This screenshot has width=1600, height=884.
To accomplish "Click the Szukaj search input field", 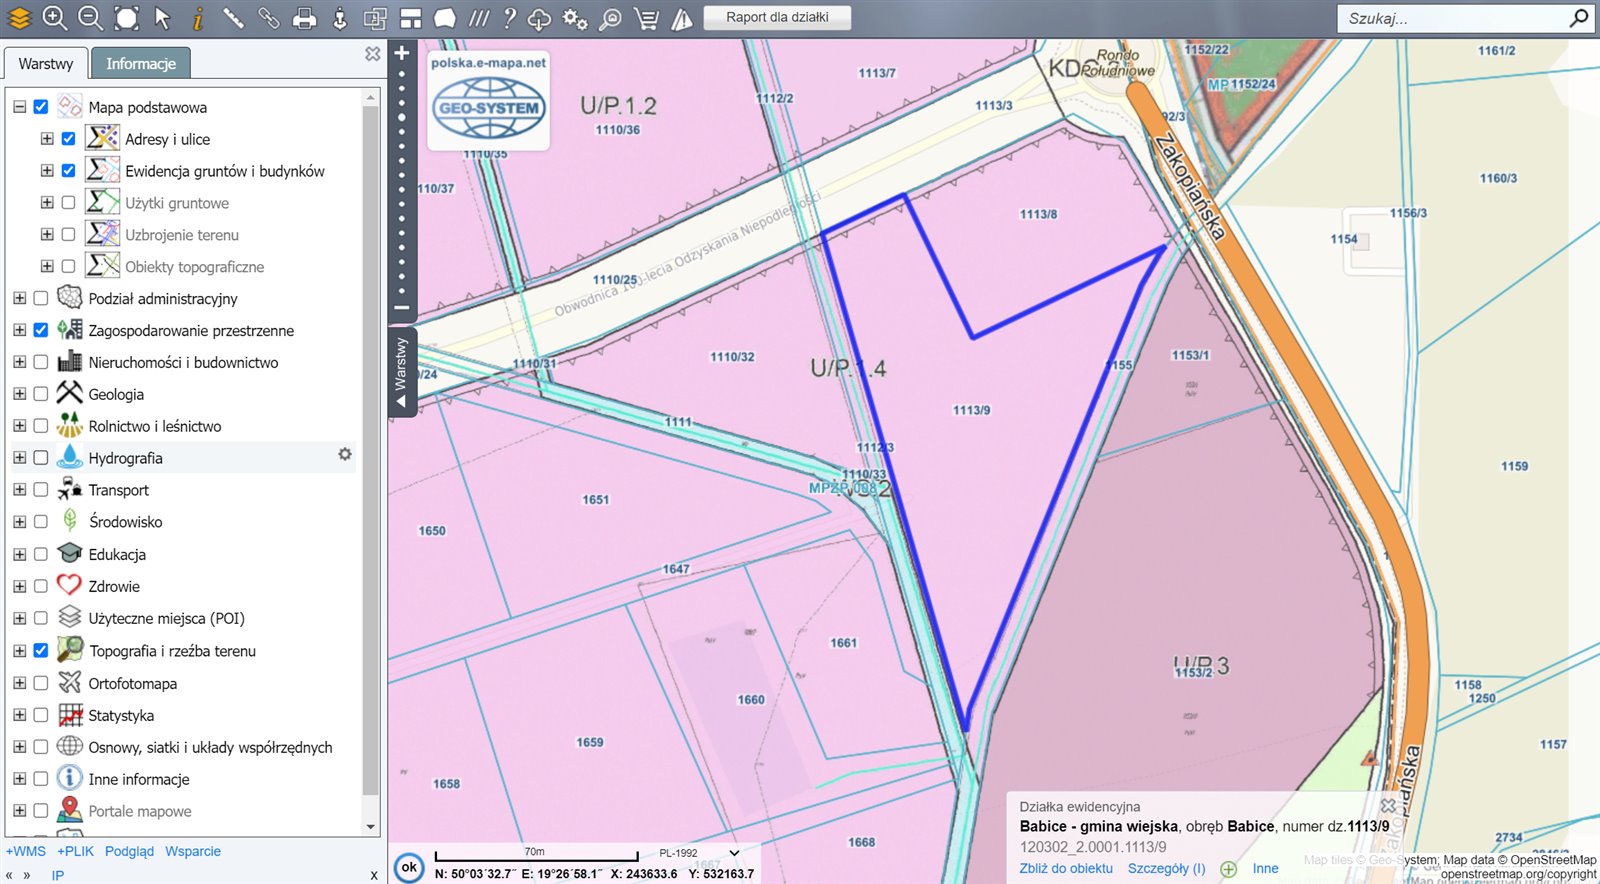I will tap(1450, 18).
